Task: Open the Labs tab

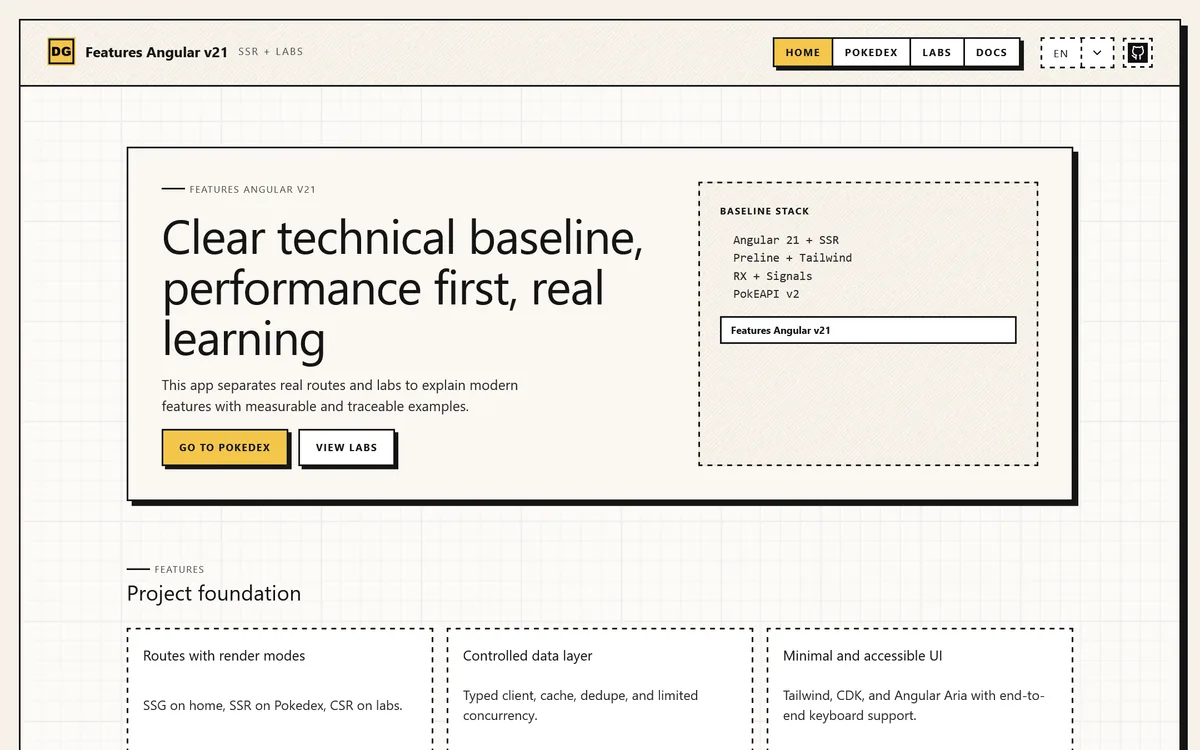Action: click(x=937, y=53)
